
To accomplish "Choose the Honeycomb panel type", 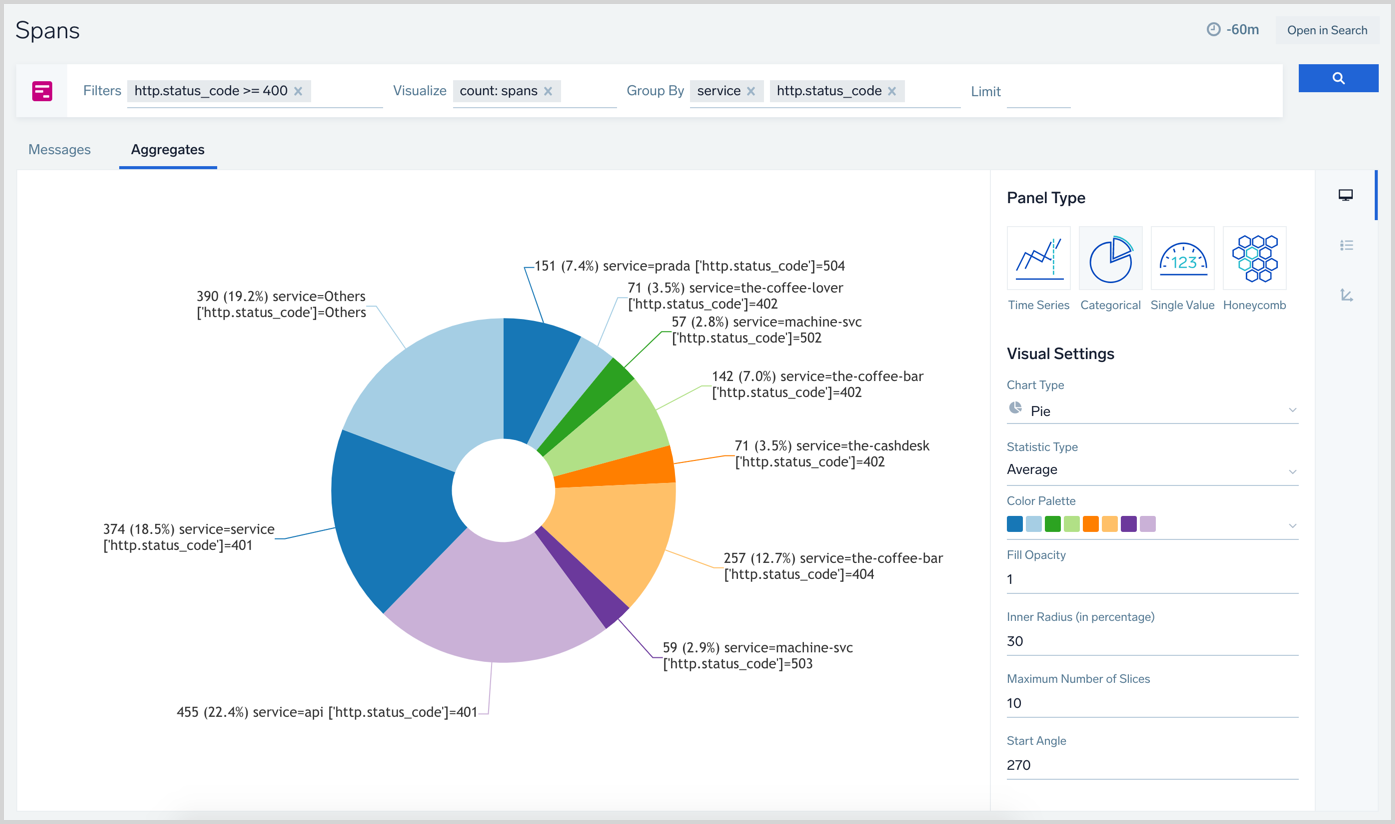I will tap(1254, 259).
